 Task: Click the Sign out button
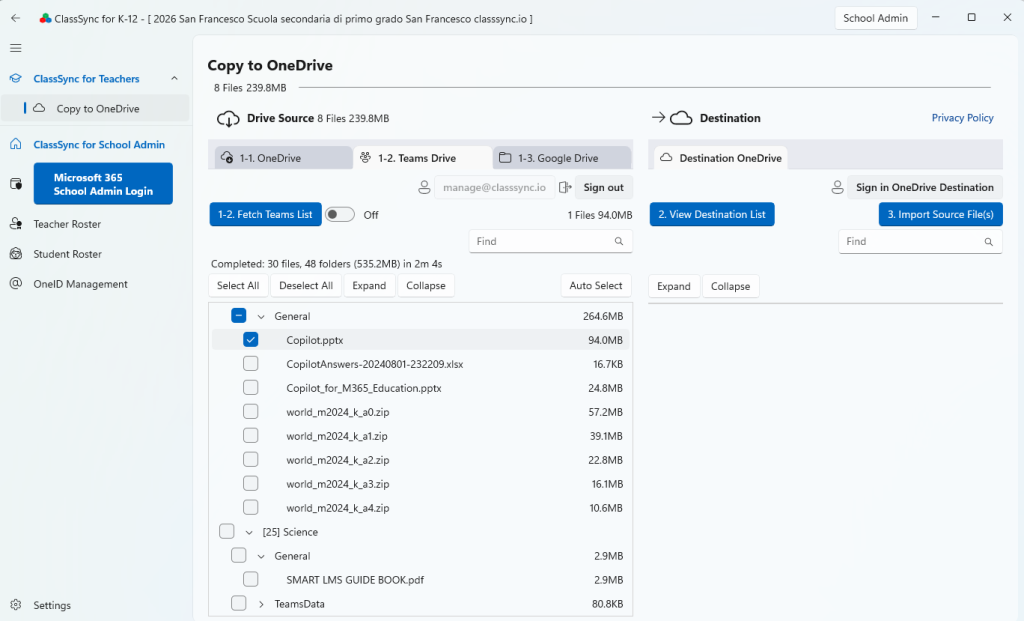point(603,187)
